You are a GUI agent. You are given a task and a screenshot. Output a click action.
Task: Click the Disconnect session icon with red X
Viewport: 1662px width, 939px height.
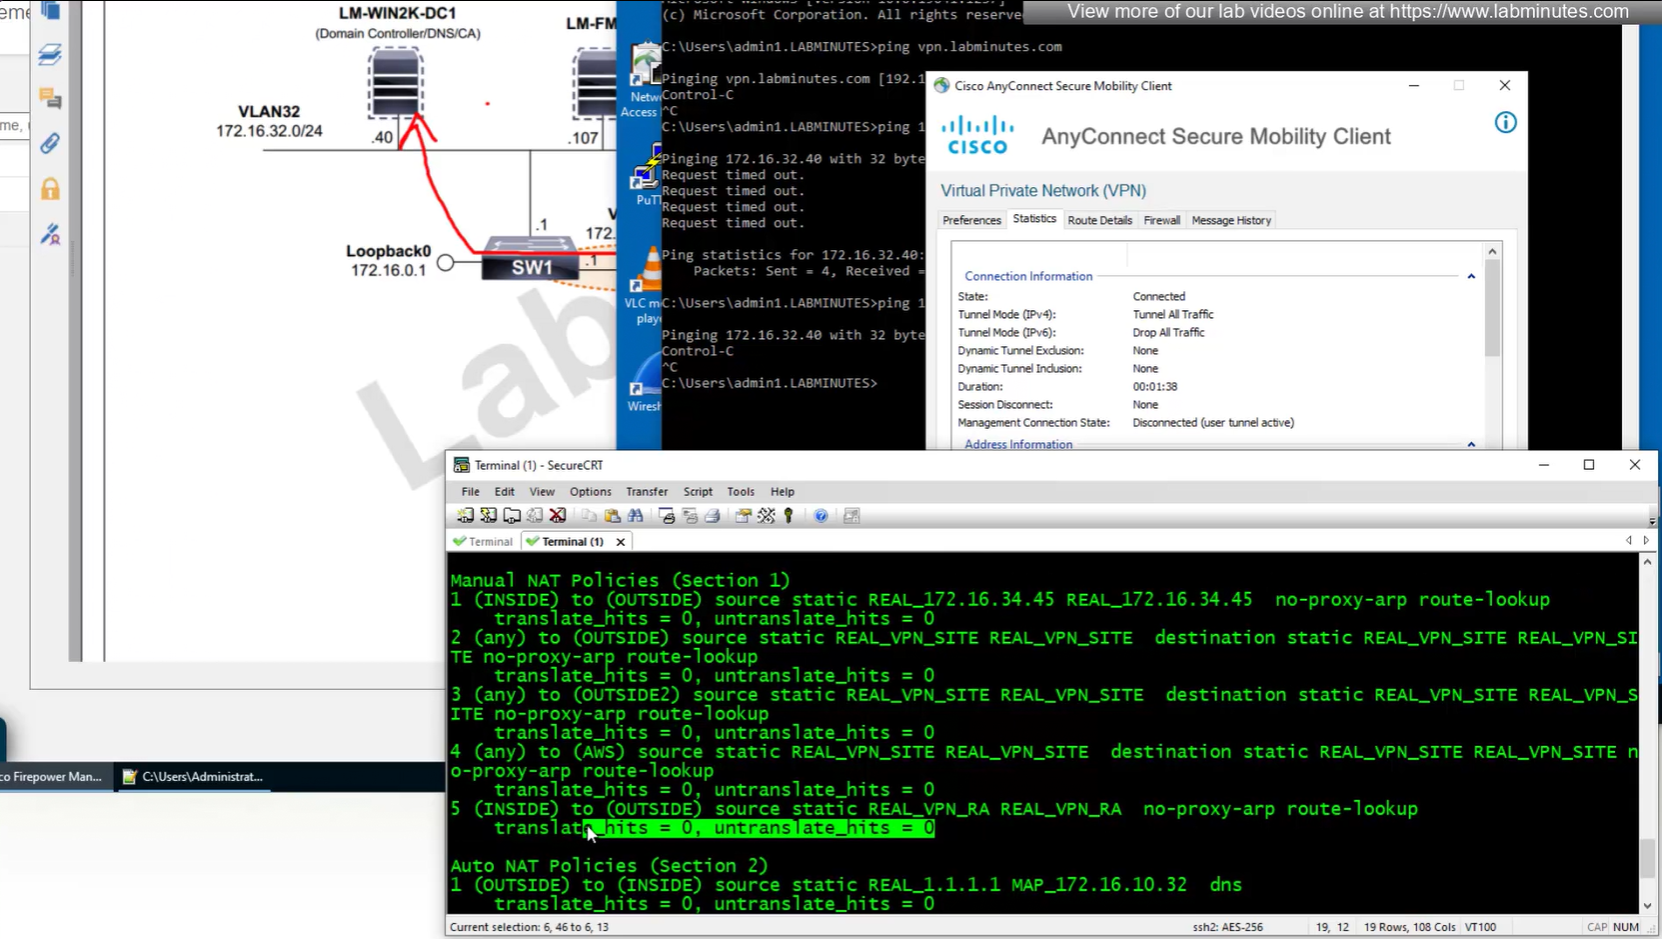tap(558, 516)
